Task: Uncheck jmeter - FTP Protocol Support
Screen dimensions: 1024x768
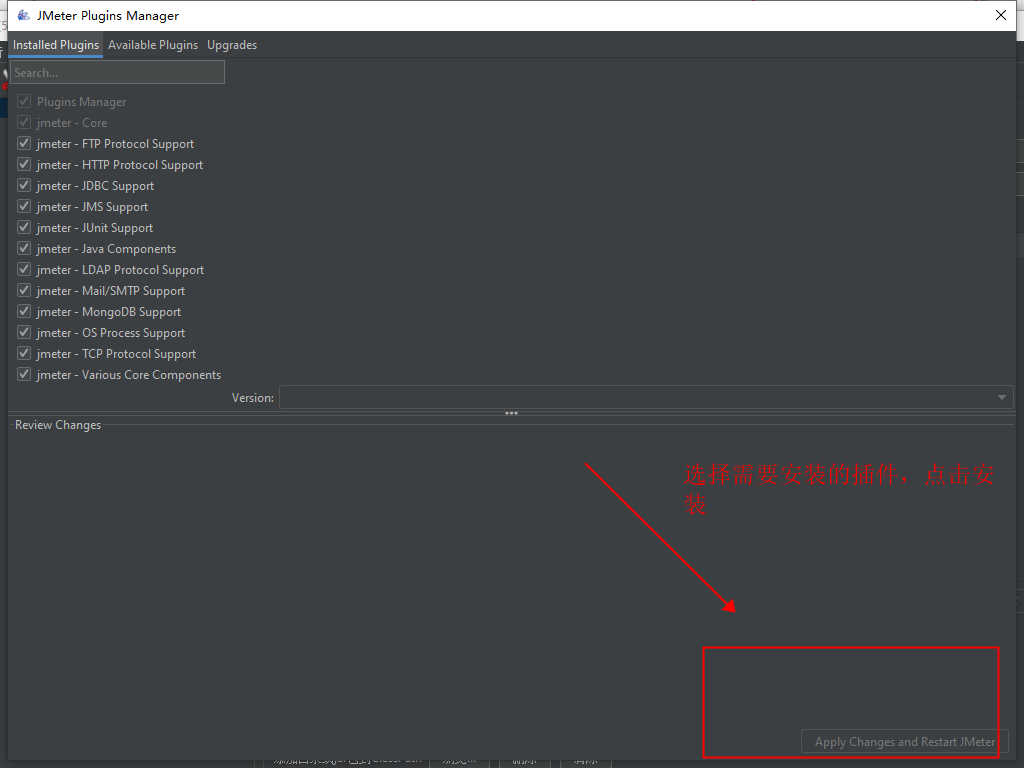Action: click(24, 143)
